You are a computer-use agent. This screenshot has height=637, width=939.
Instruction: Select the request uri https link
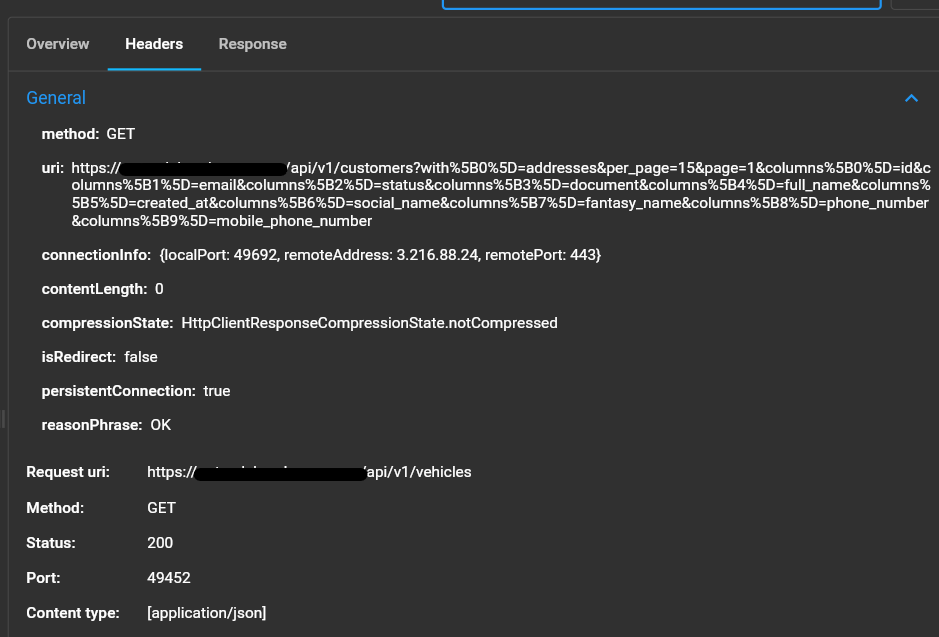click(x=310, y=472)
